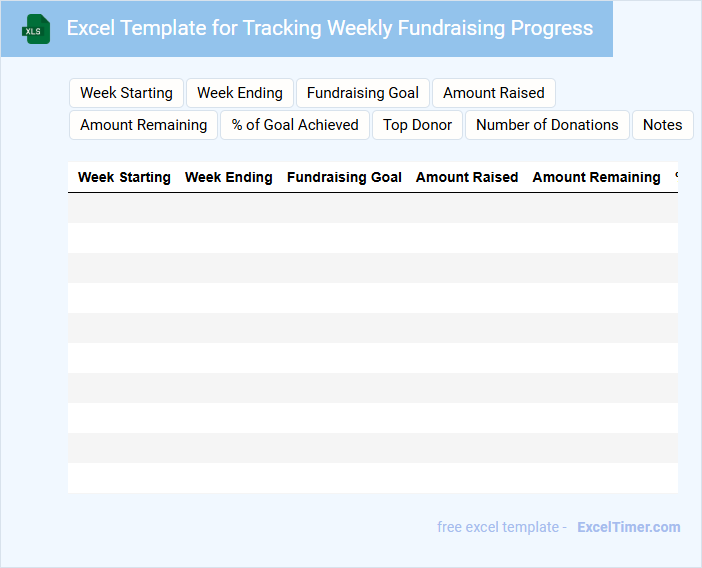
Task: Click the Fundraising Goal tag
Action: 363,93
